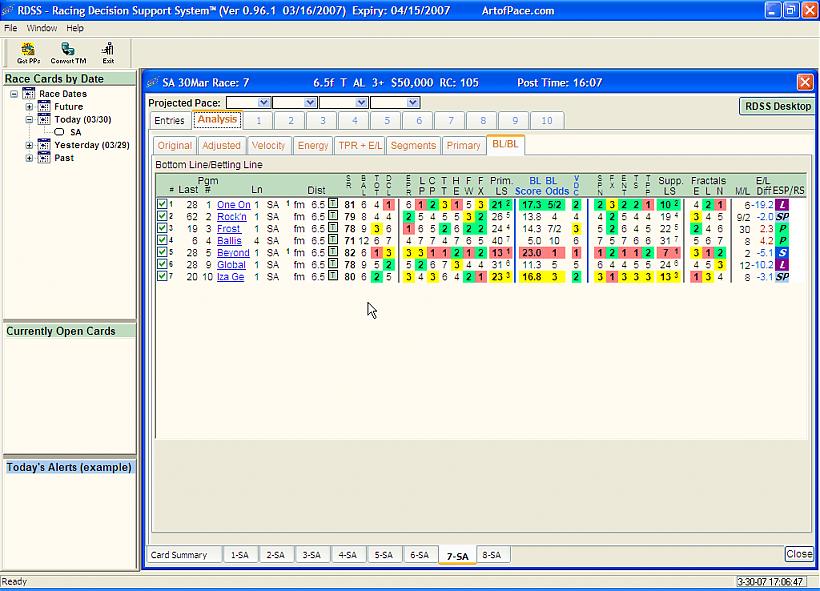Image resolution: width=820 pixels, height=591 pixels.
Task: Click the T surface icon in Rock'n row
Action: click(333, 215)
